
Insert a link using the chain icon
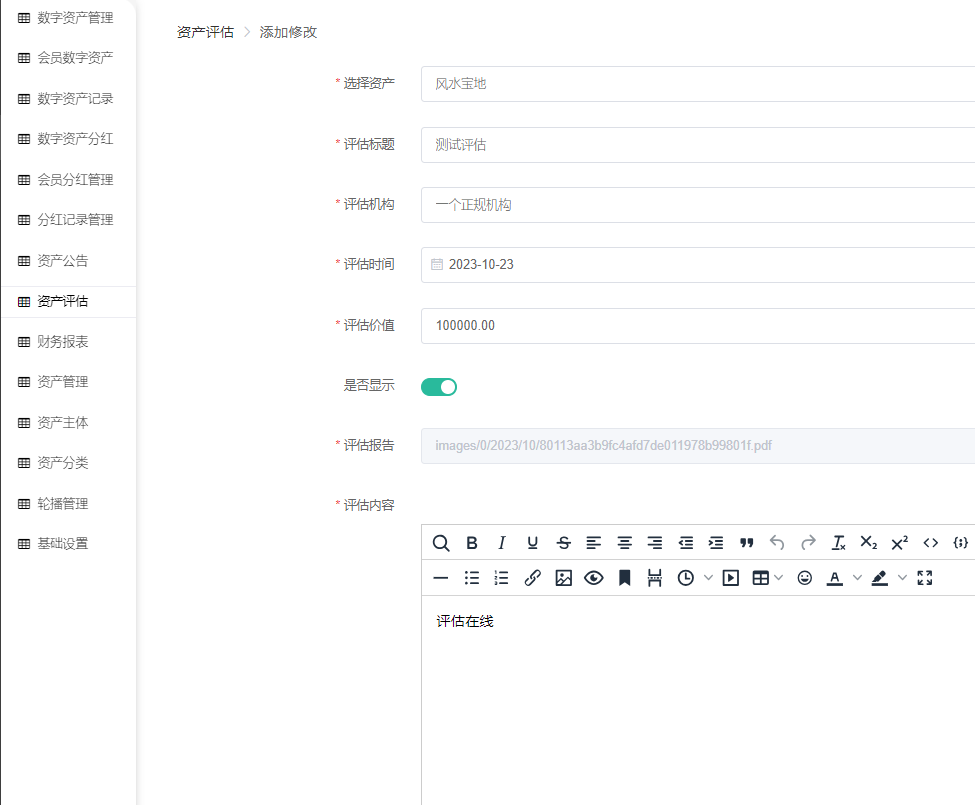coord(533,578)
